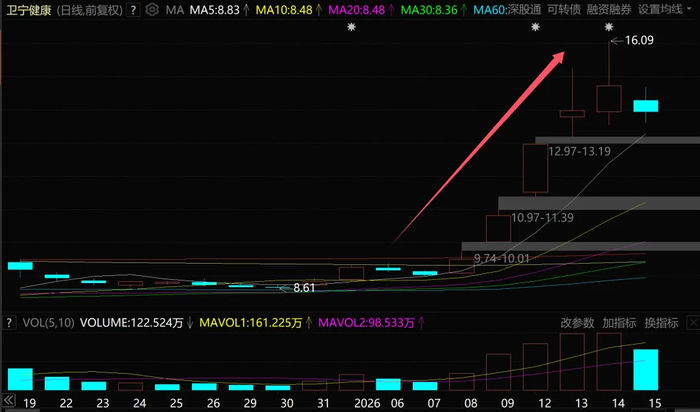Select the candlestick on date 14

pos(609,98)
